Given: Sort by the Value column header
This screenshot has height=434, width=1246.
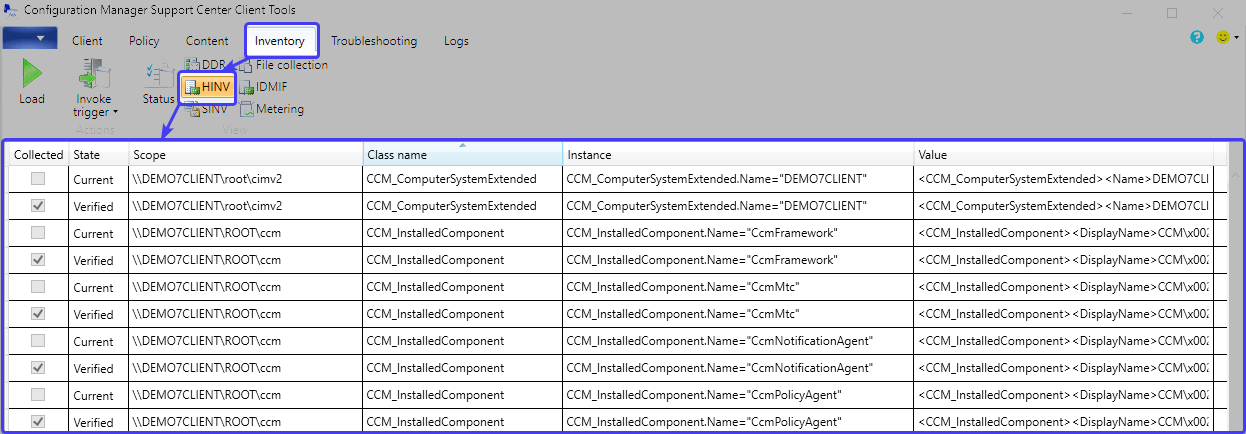Looking at the screenshot, I should (x=1063, y=155).
